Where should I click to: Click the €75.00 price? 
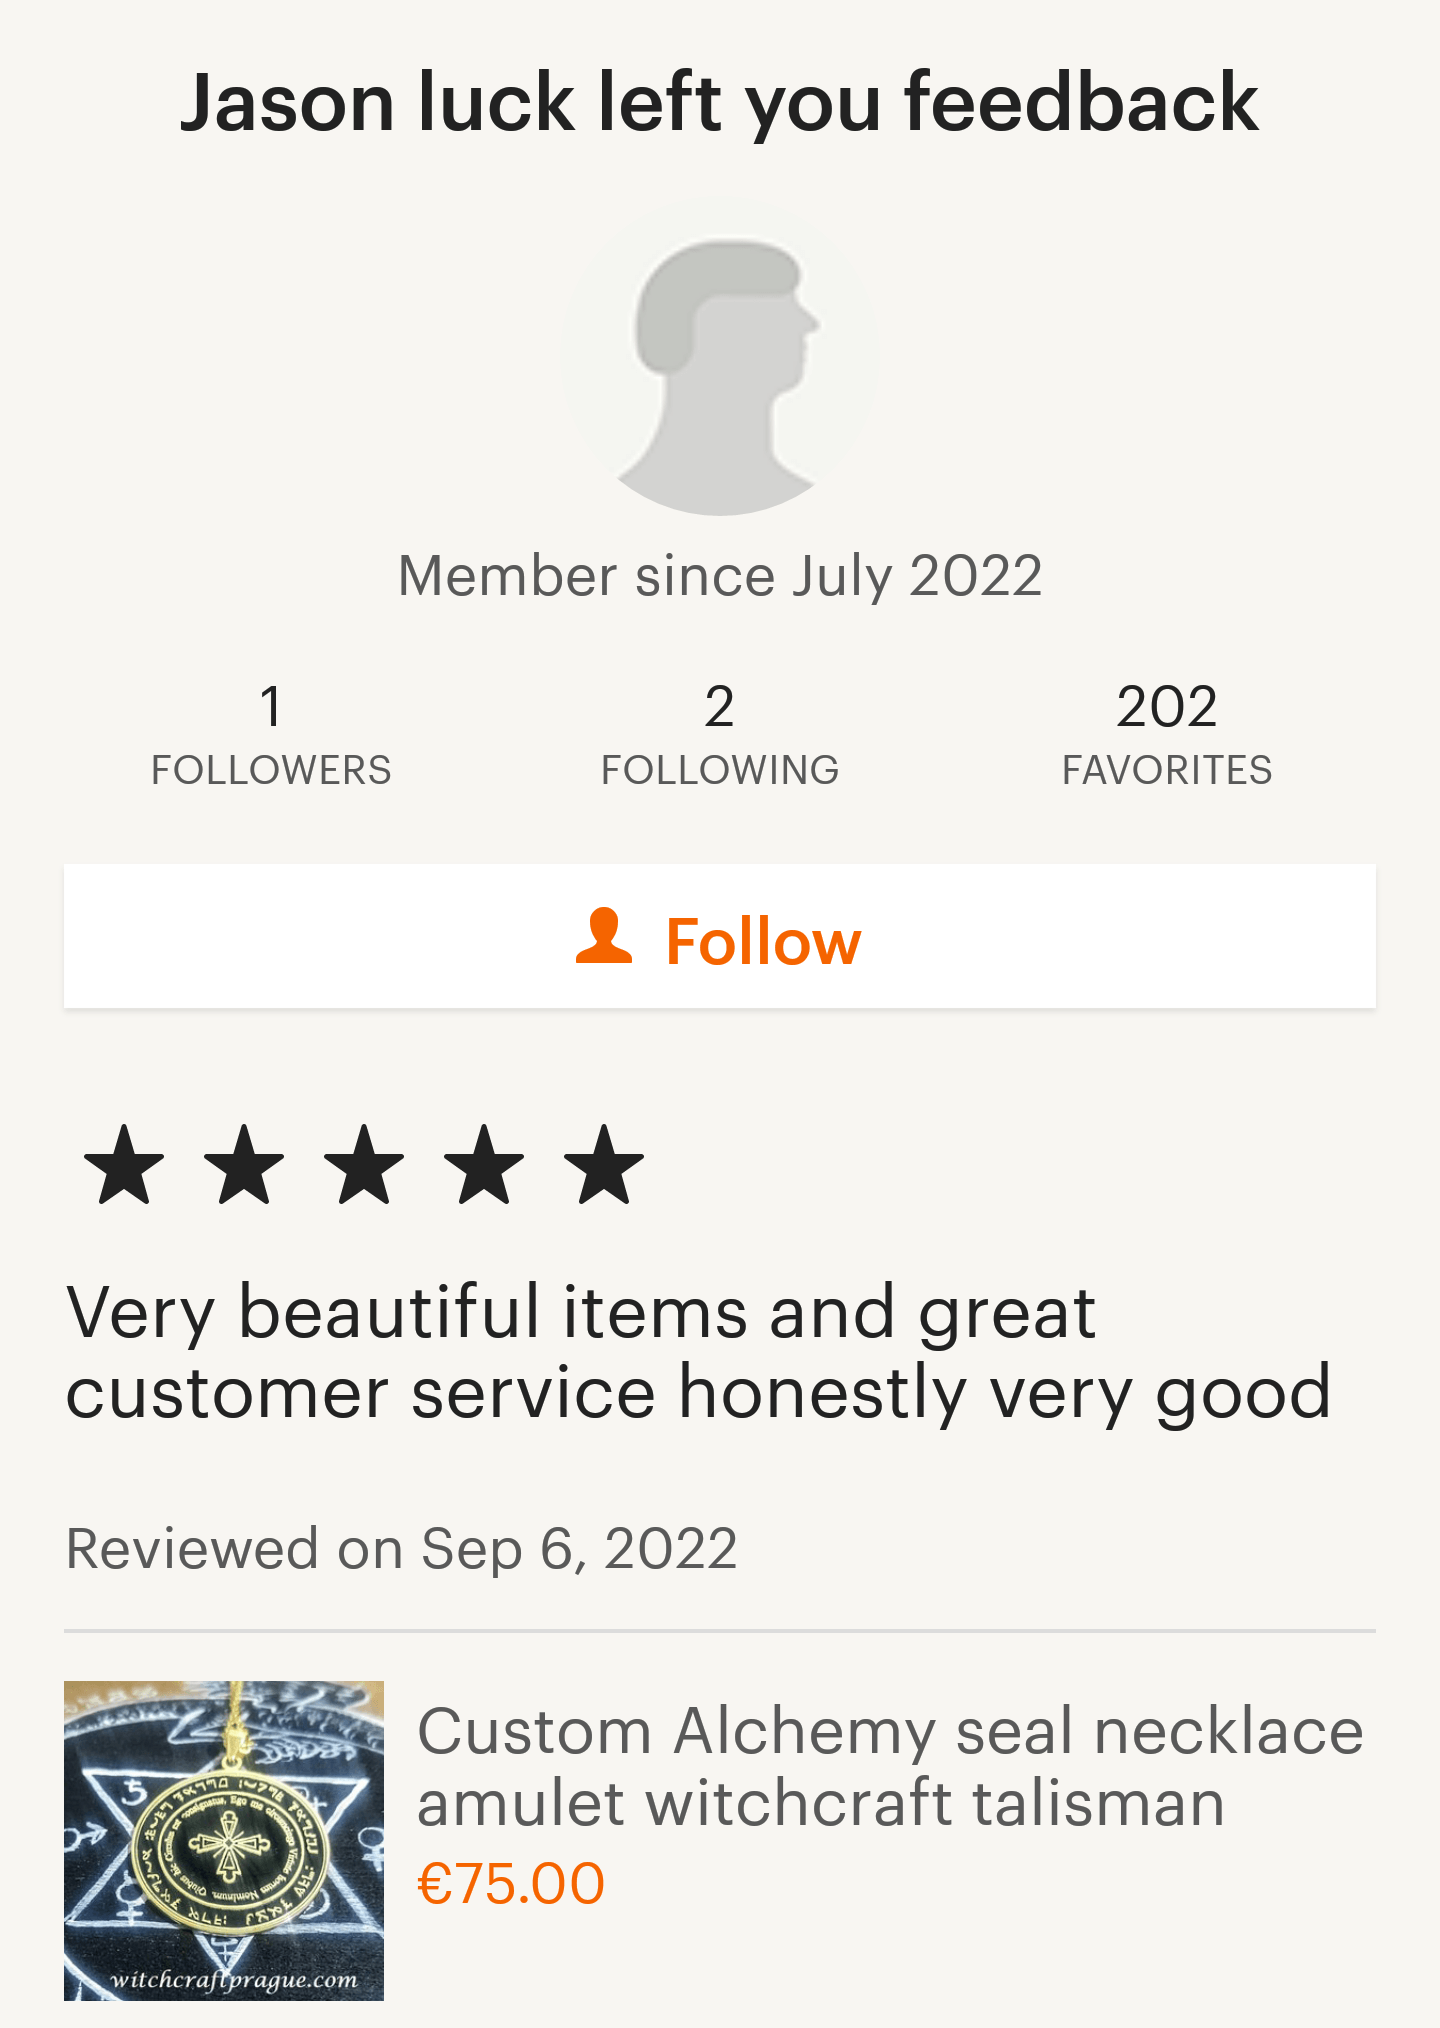tap(511, 1884)
